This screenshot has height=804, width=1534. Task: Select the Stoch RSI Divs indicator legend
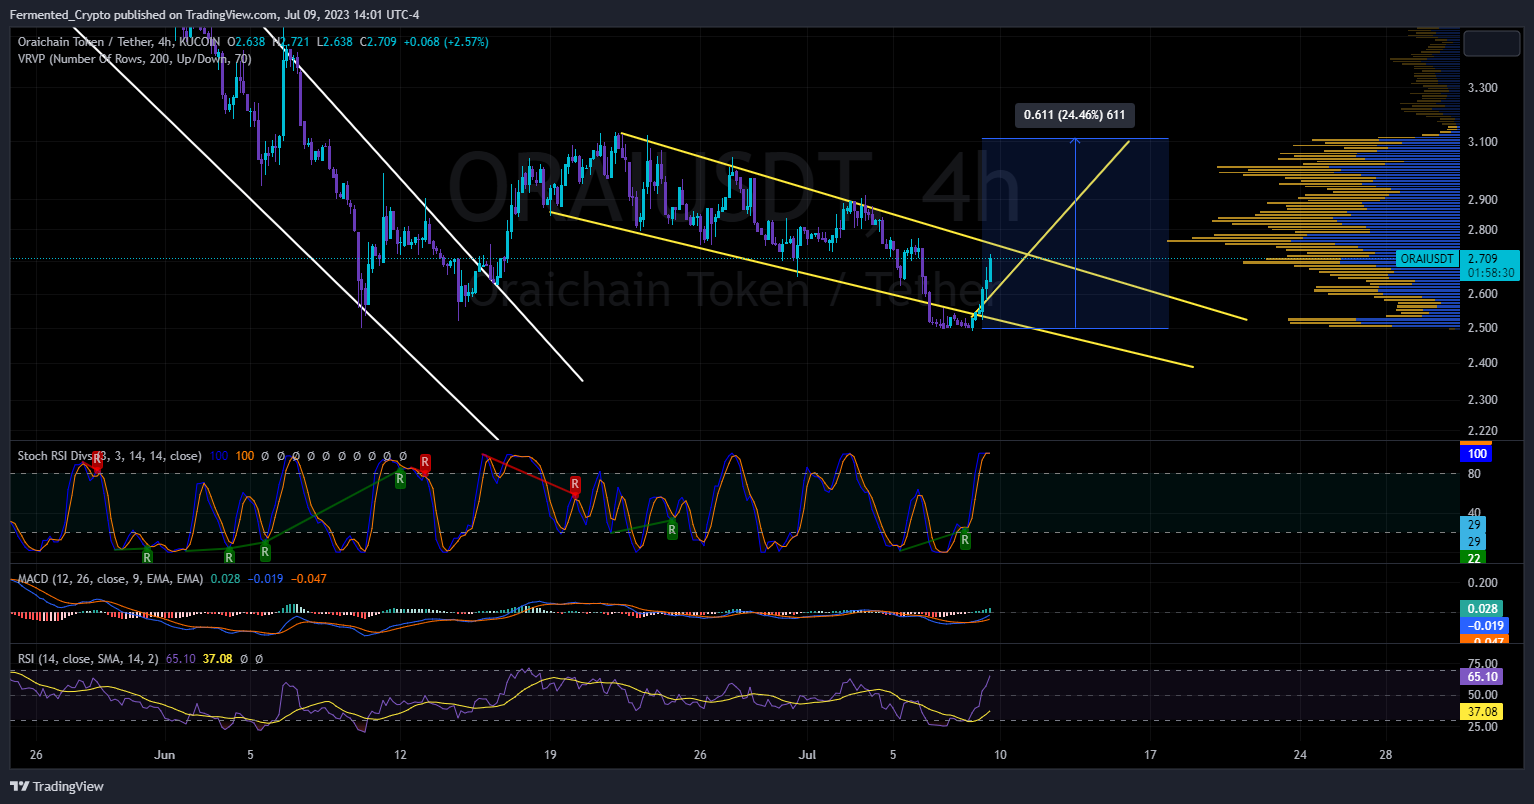click(110, 456)
